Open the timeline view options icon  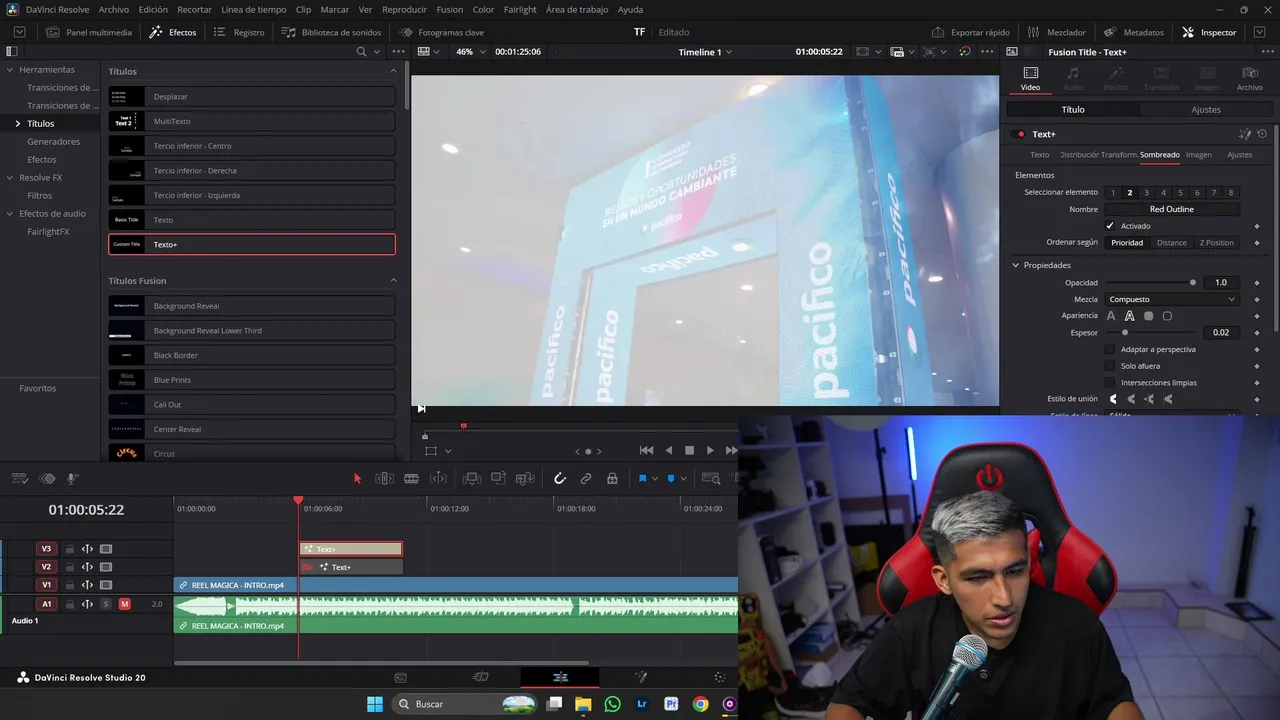(x=18, y=479)
